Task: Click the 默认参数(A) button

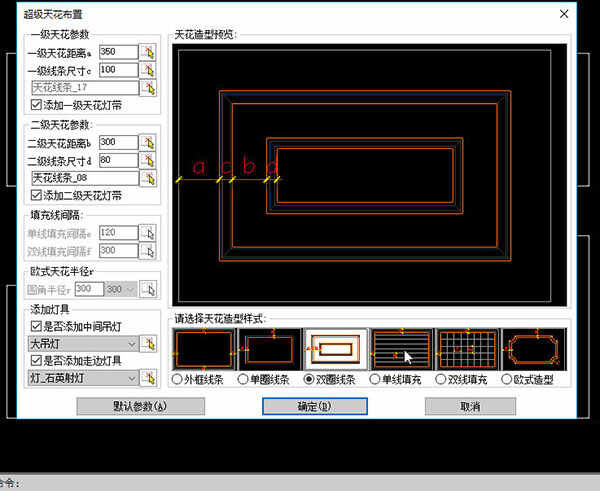Action: click(x=140, y=407)
